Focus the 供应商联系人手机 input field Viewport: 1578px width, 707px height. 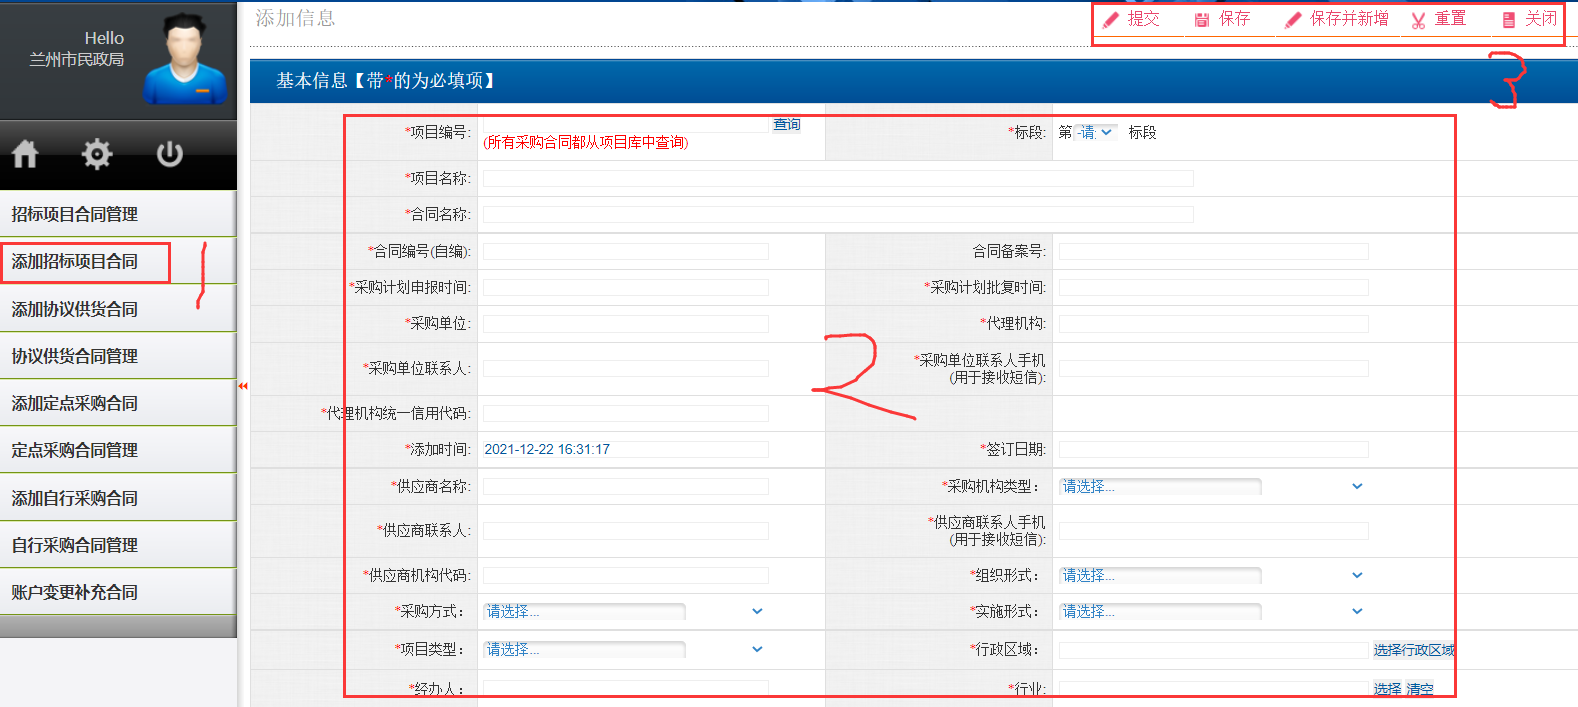(x=1213, y=530)
